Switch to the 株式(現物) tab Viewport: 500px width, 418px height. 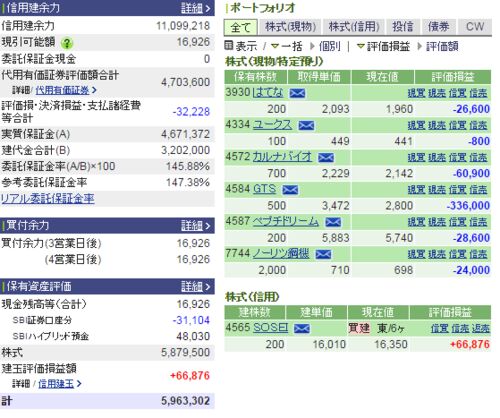290,27
